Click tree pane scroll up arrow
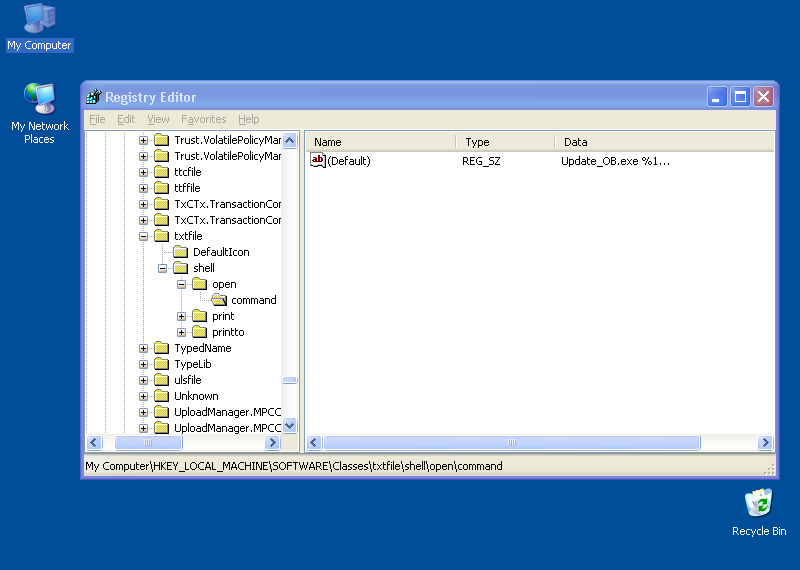Viewport: 800px width, 570px height. point(289,140)
